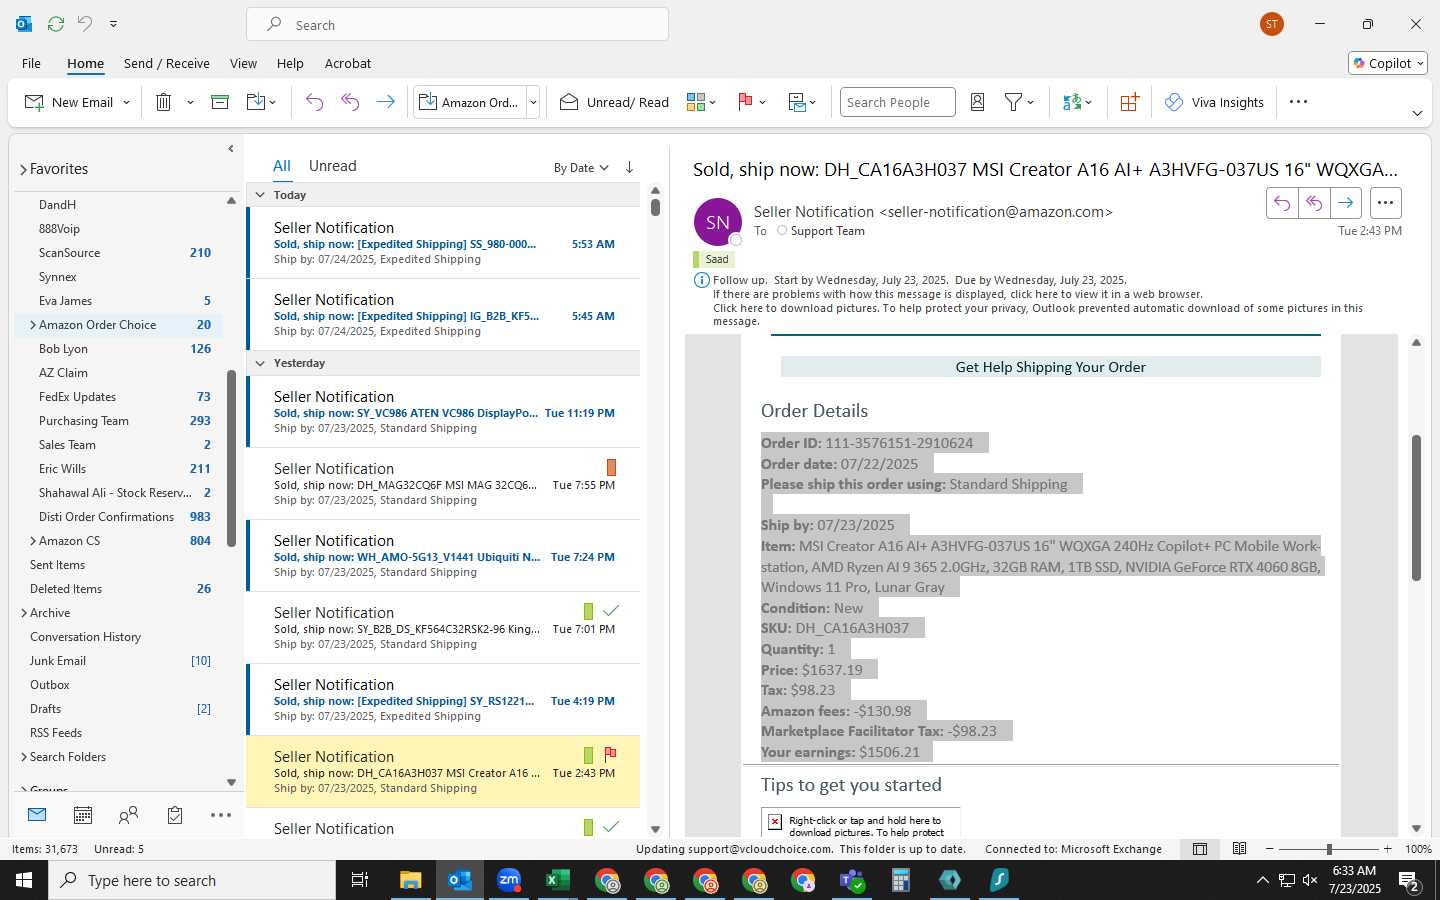Collapse the folder pane arrow
The height and width of the screenshot is (900, 1440).
[231, 149]
